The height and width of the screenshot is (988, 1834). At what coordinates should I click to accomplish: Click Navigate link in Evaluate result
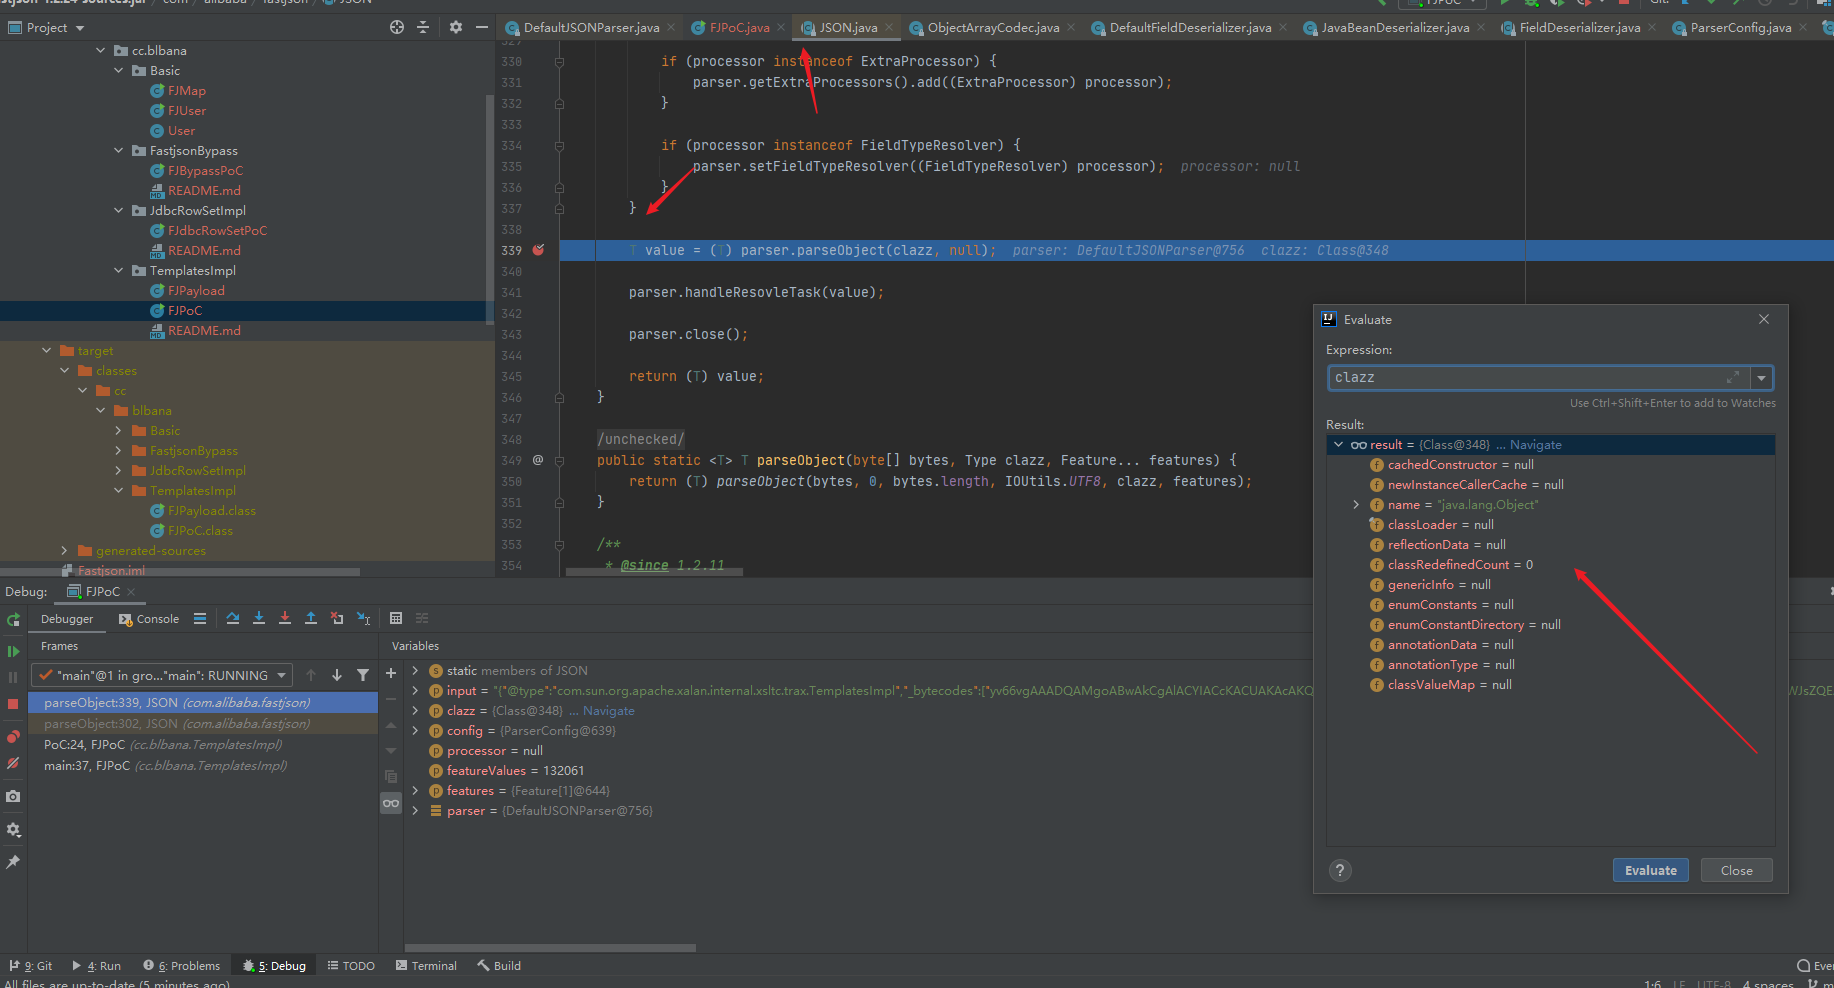click(1535, 445)
